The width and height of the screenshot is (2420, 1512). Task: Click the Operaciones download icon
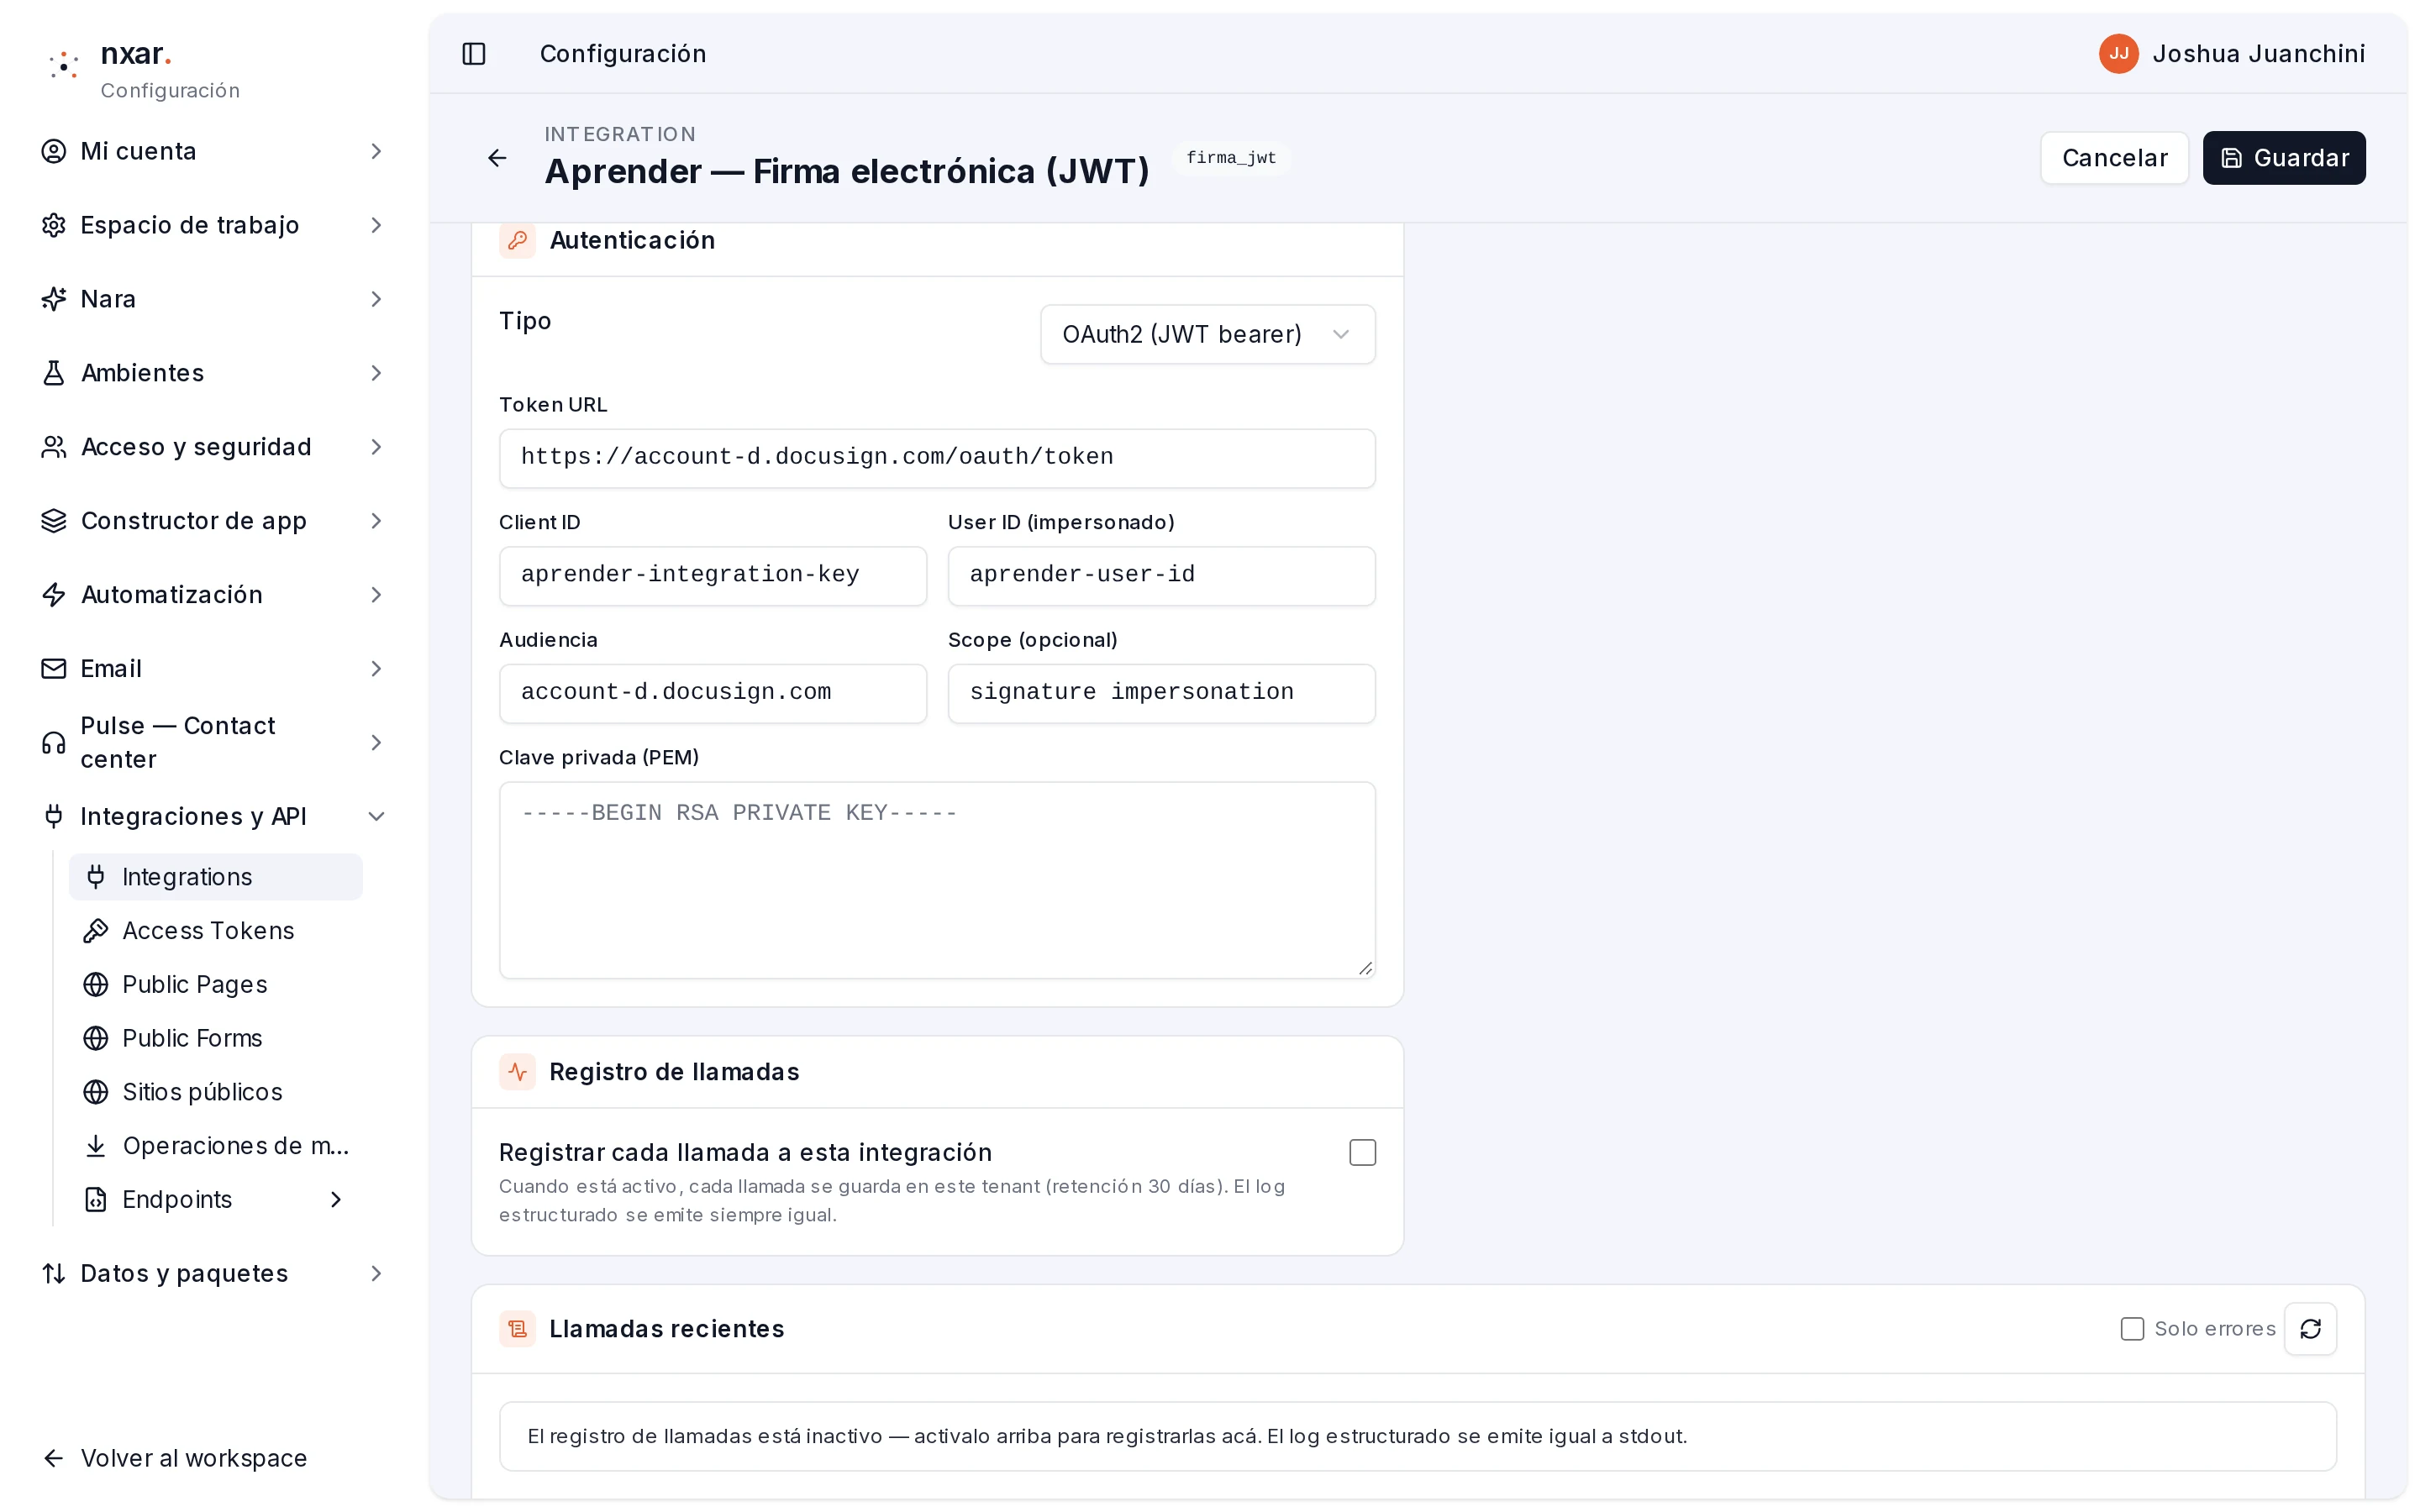pyautogui.click(x=96, y=1146)
